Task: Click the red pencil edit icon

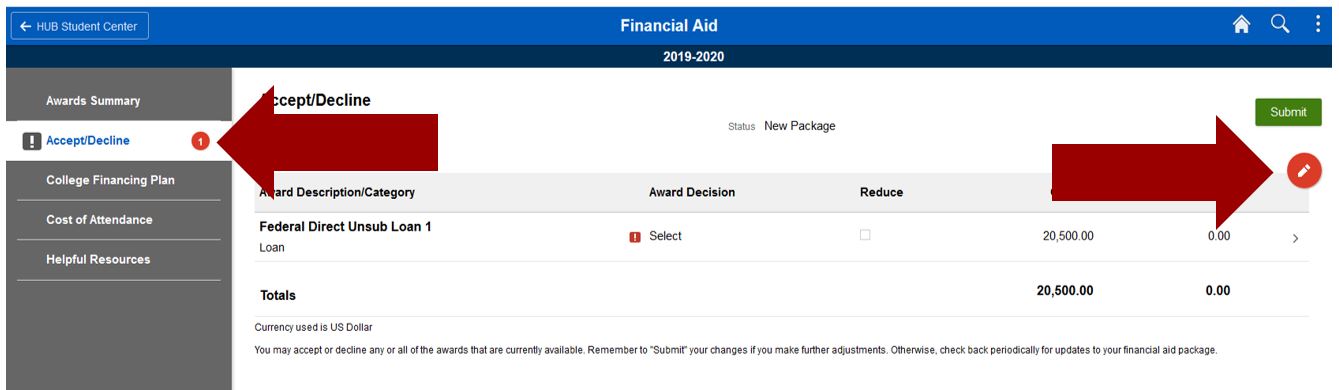Action: (x=1302, y=171)
